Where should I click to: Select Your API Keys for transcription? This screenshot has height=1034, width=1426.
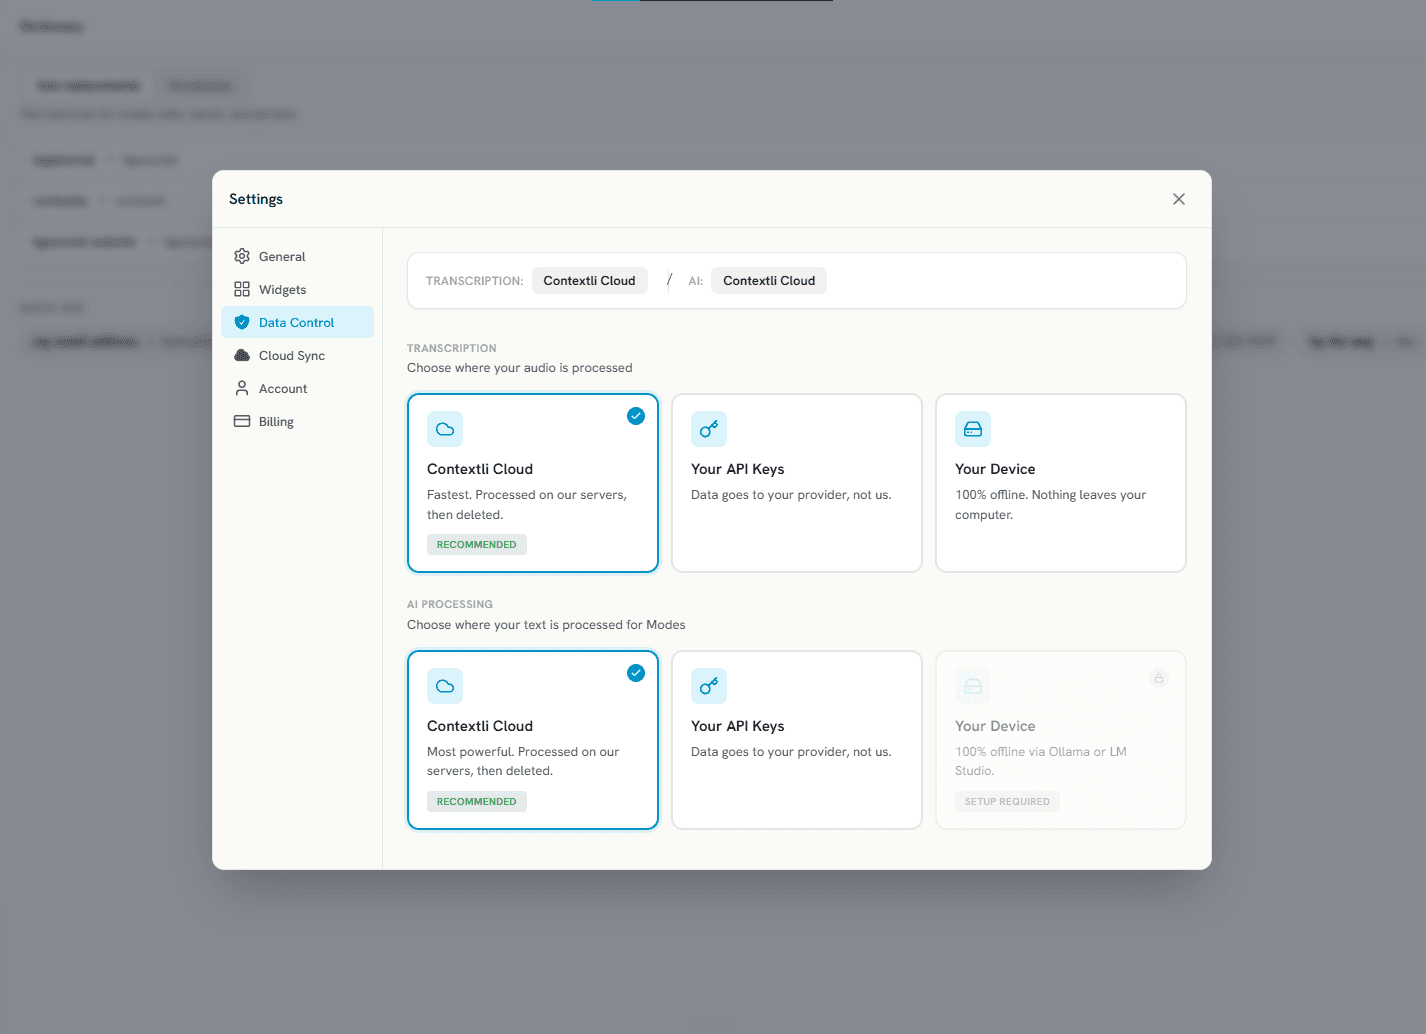click(x=797, y=483)
